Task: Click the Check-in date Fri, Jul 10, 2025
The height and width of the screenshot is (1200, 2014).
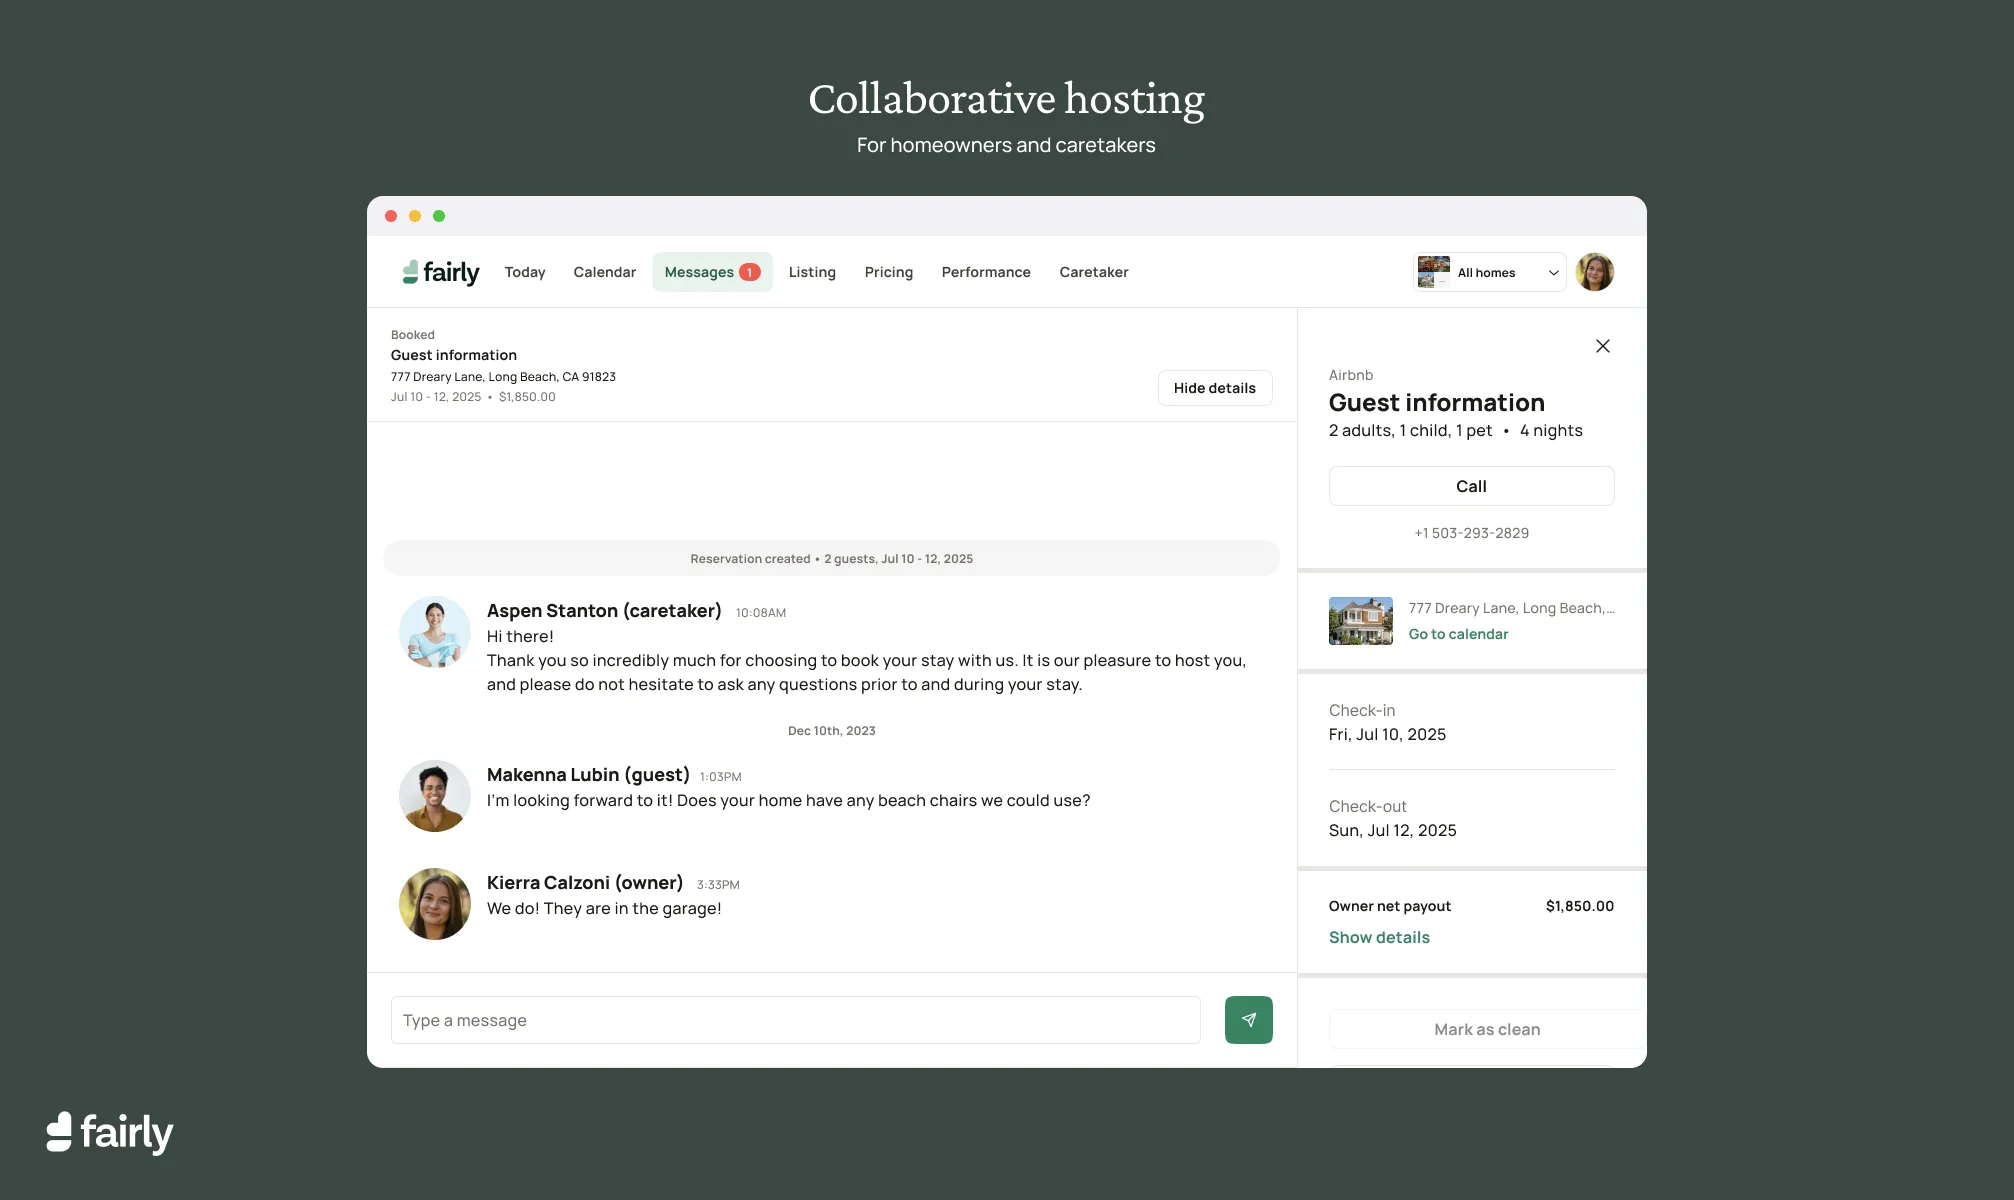Action: click(x=1387, y=734)
